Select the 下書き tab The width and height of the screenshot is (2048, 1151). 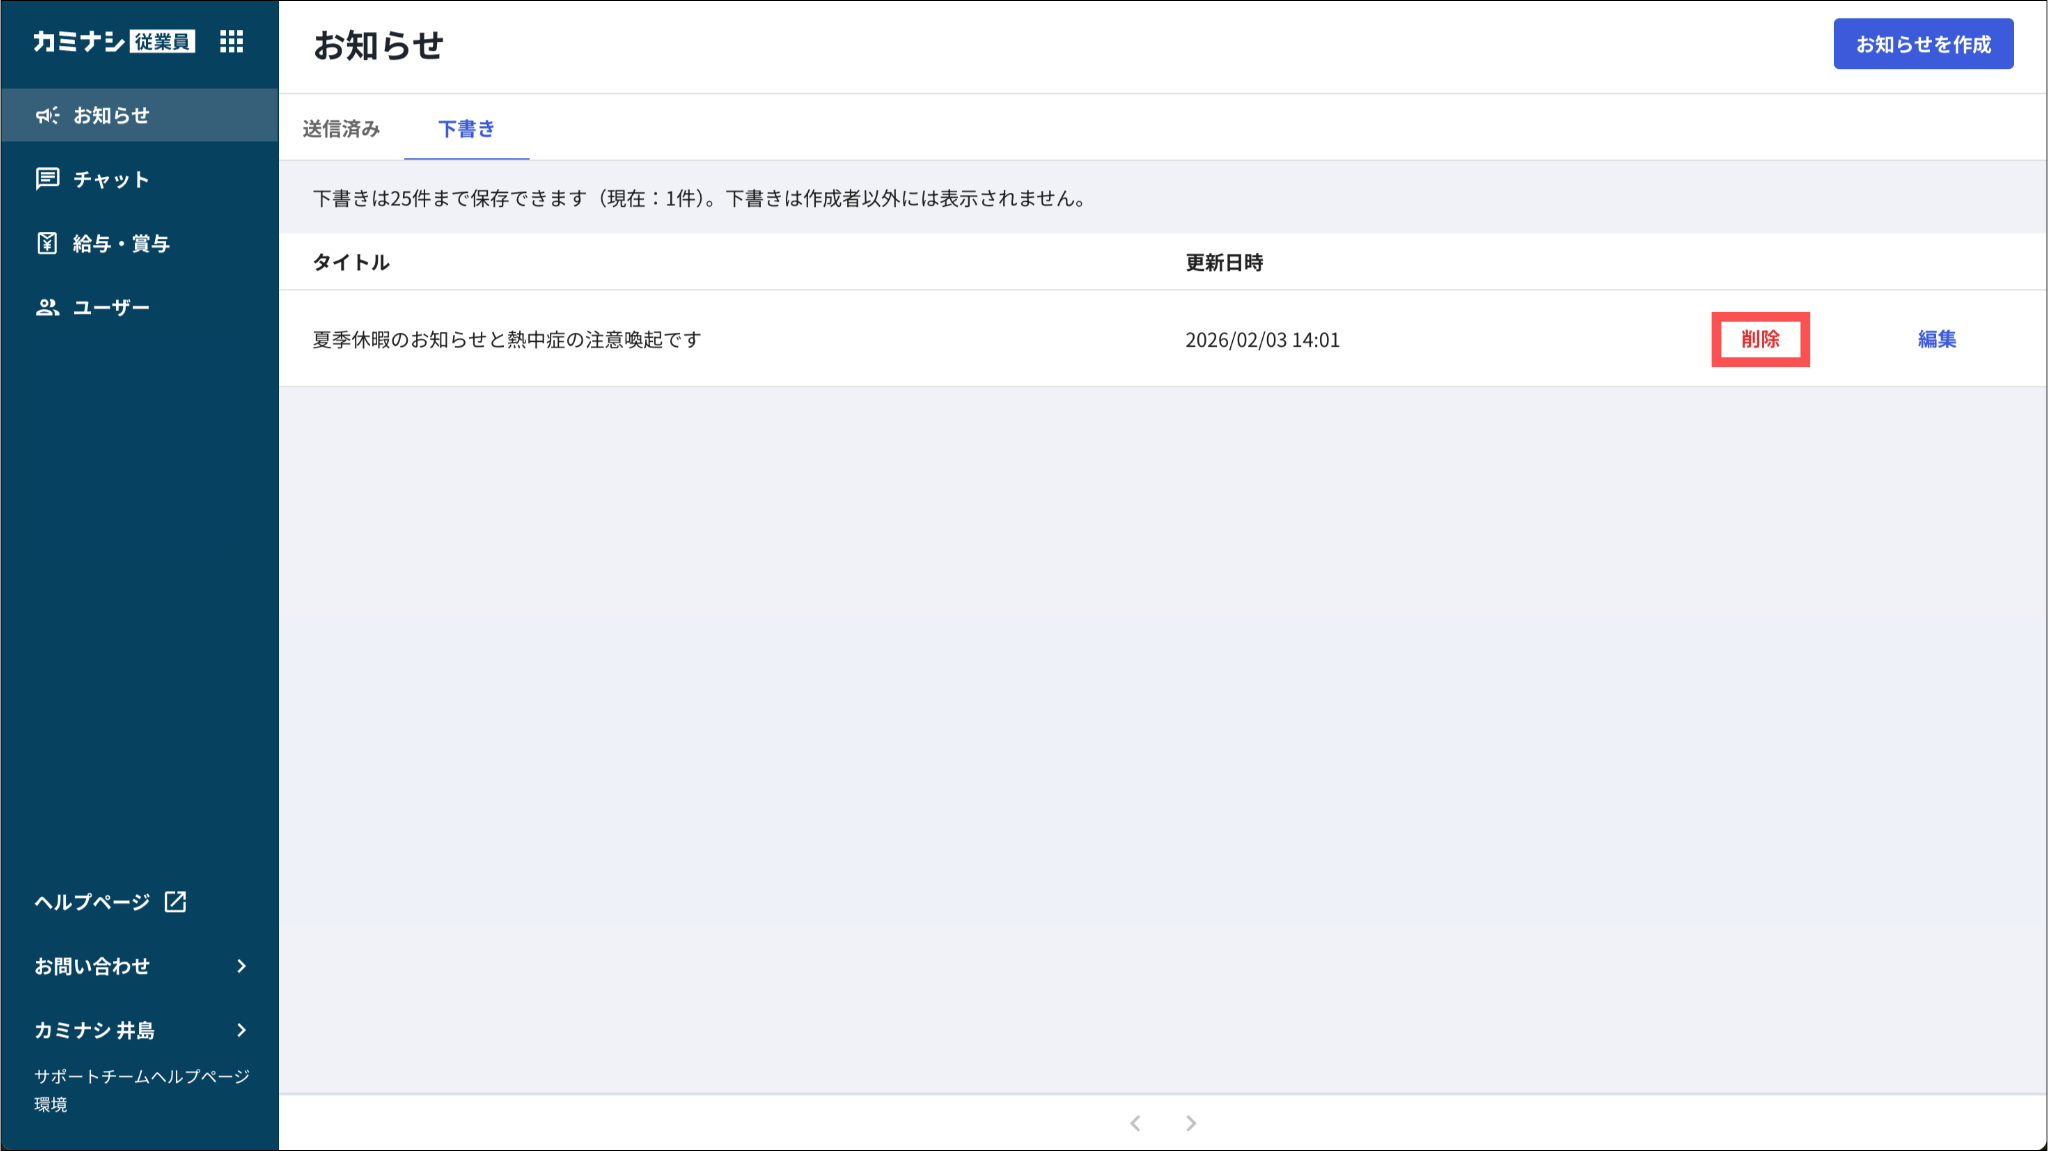pyautogui.click(x=466, y=129)
